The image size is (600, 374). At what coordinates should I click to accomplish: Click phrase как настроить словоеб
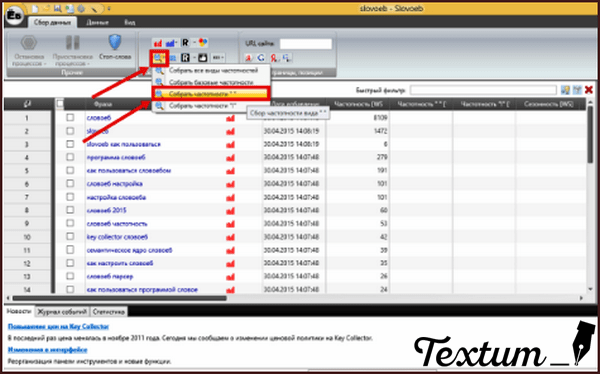pos(120,263)
